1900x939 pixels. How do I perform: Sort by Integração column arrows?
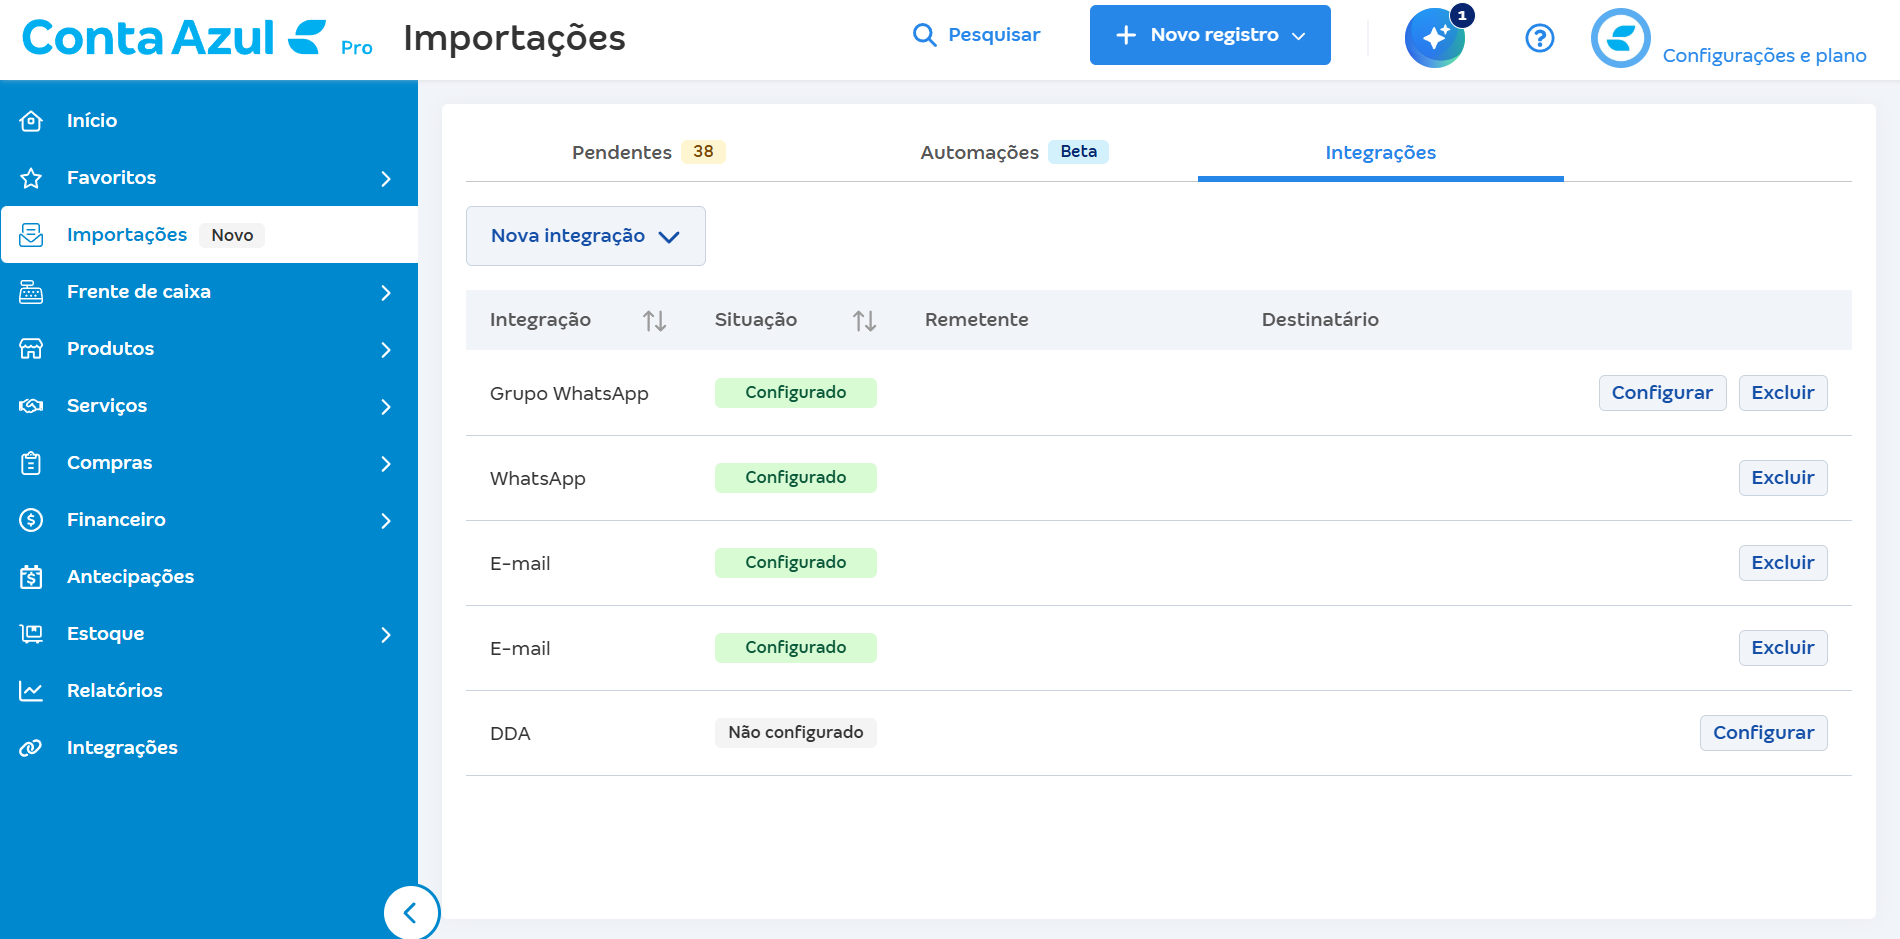654,320
